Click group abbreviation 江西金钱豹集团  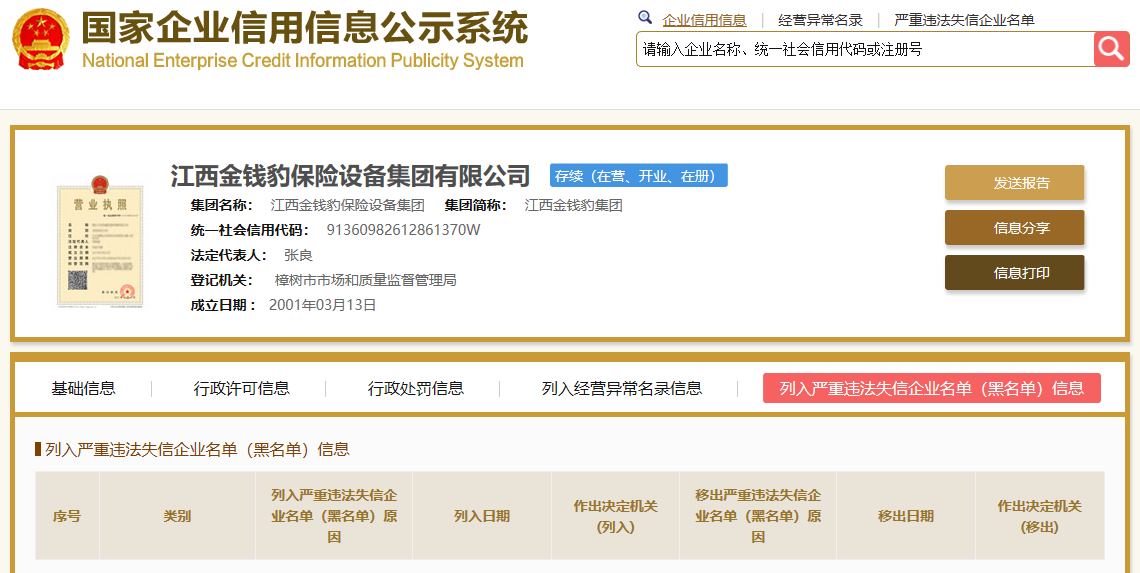(574, 206)
